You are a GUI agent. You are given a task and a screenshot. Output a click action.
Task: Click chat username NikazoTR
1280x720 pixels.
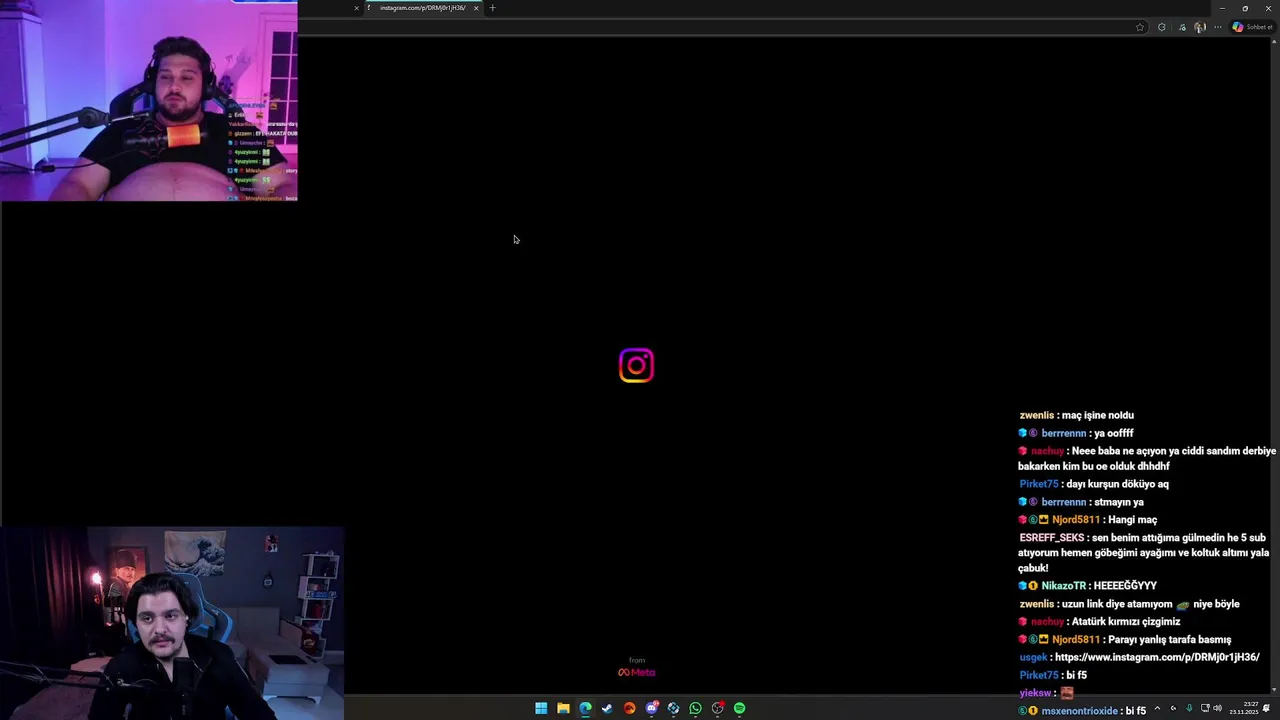click(x=1063, y=586)
